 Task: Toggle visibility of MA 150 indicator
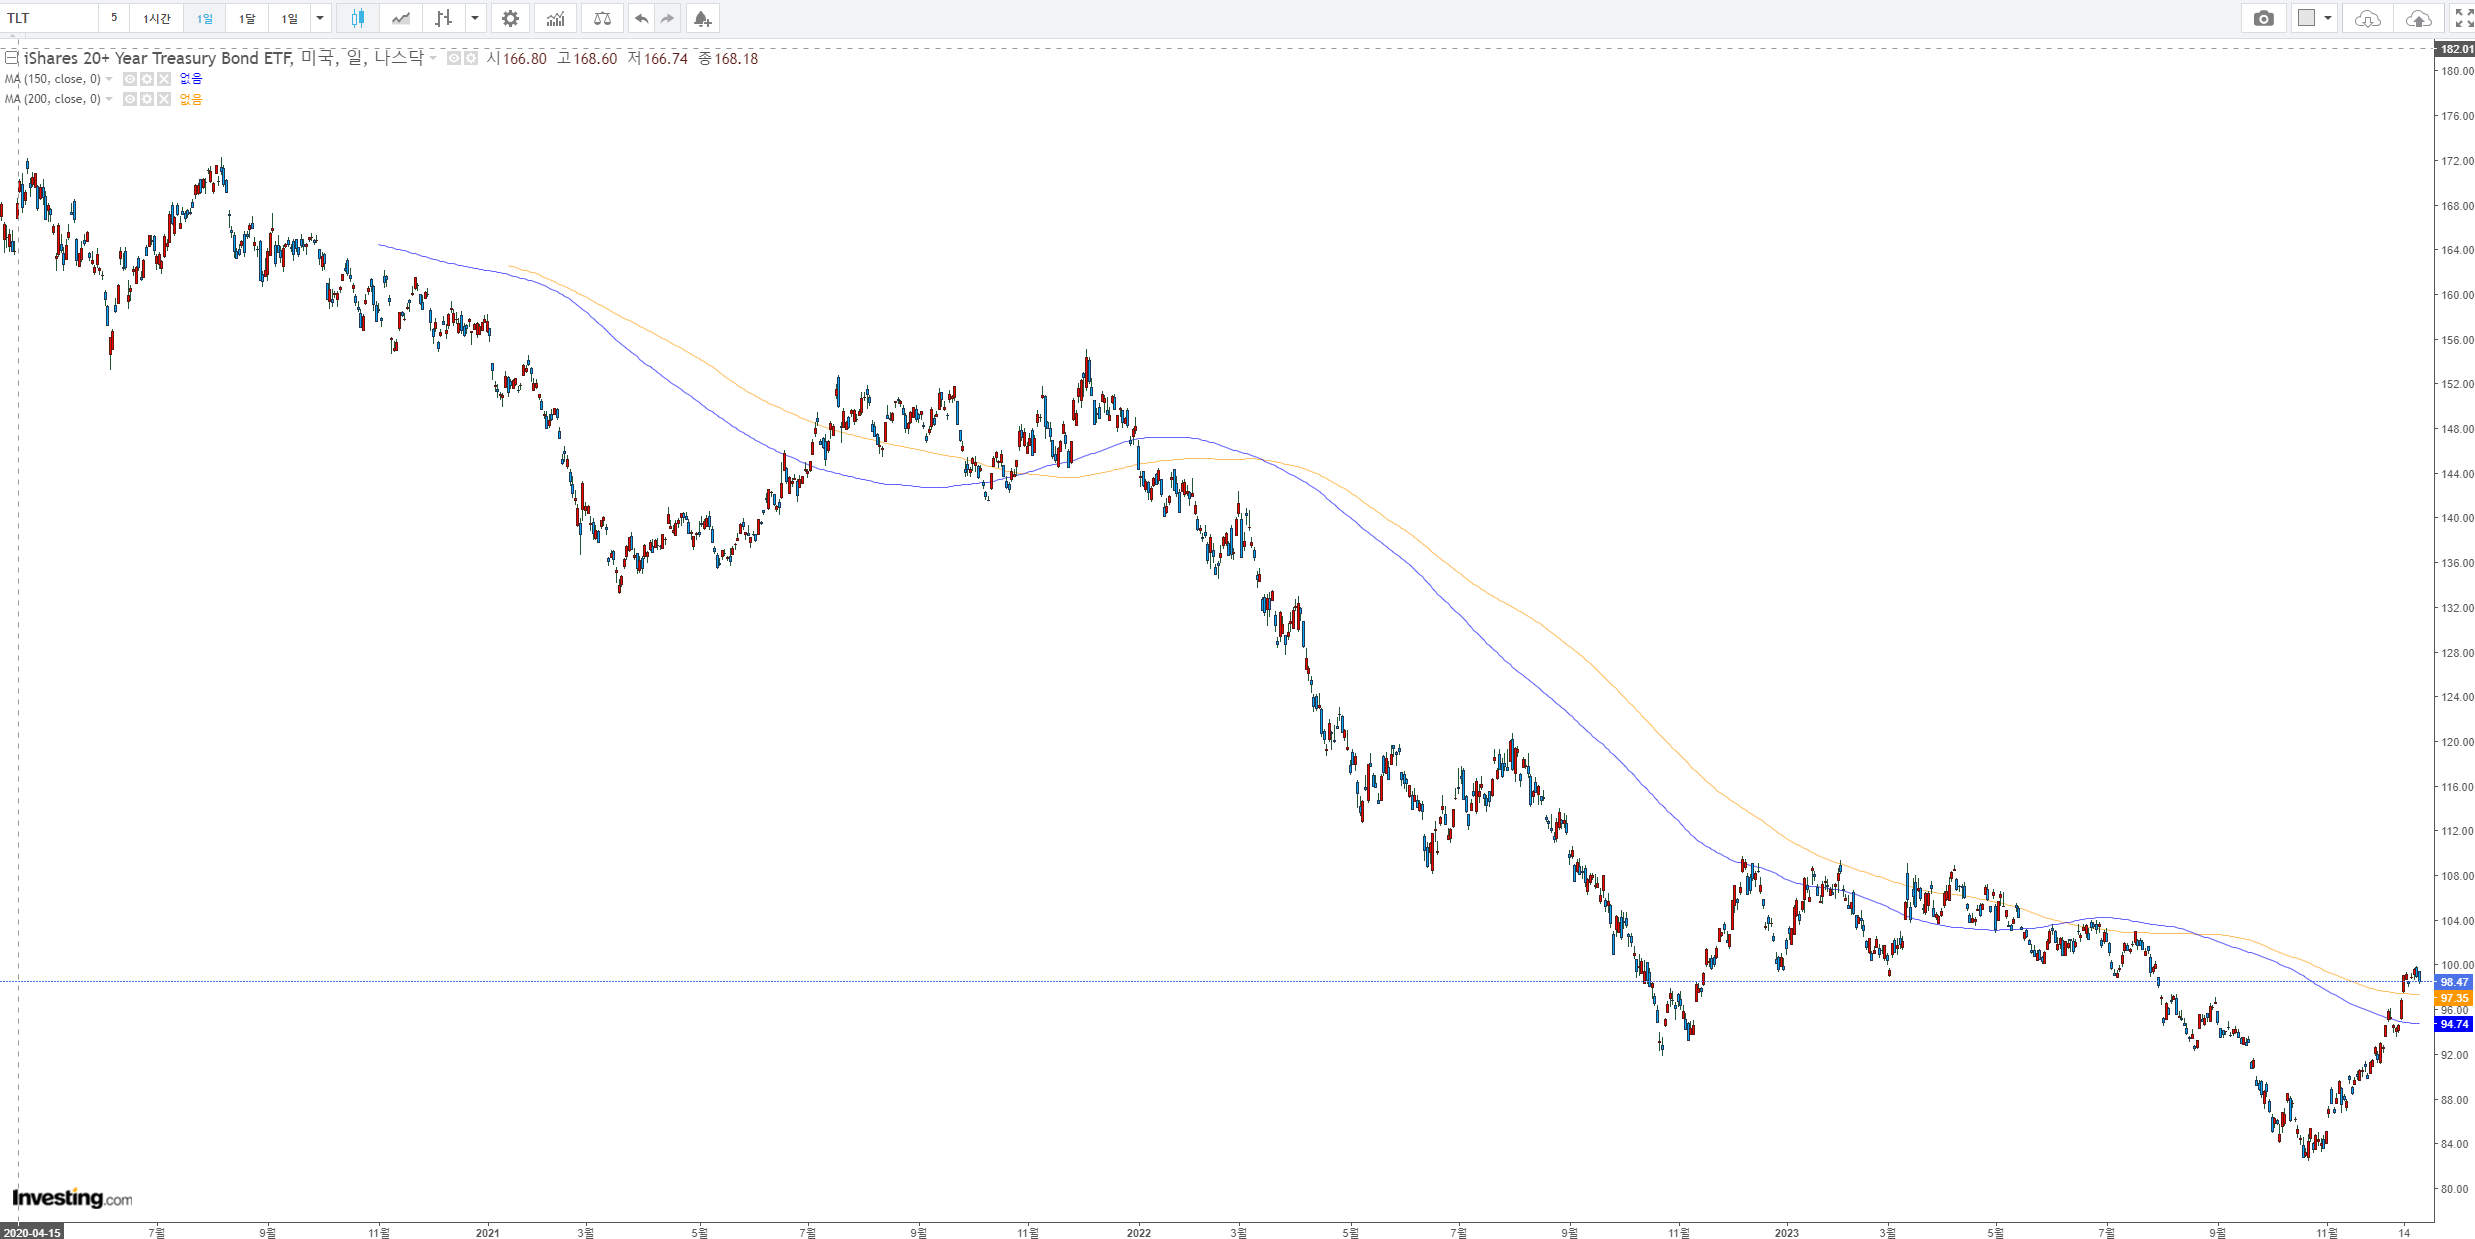tap(130, 79)
